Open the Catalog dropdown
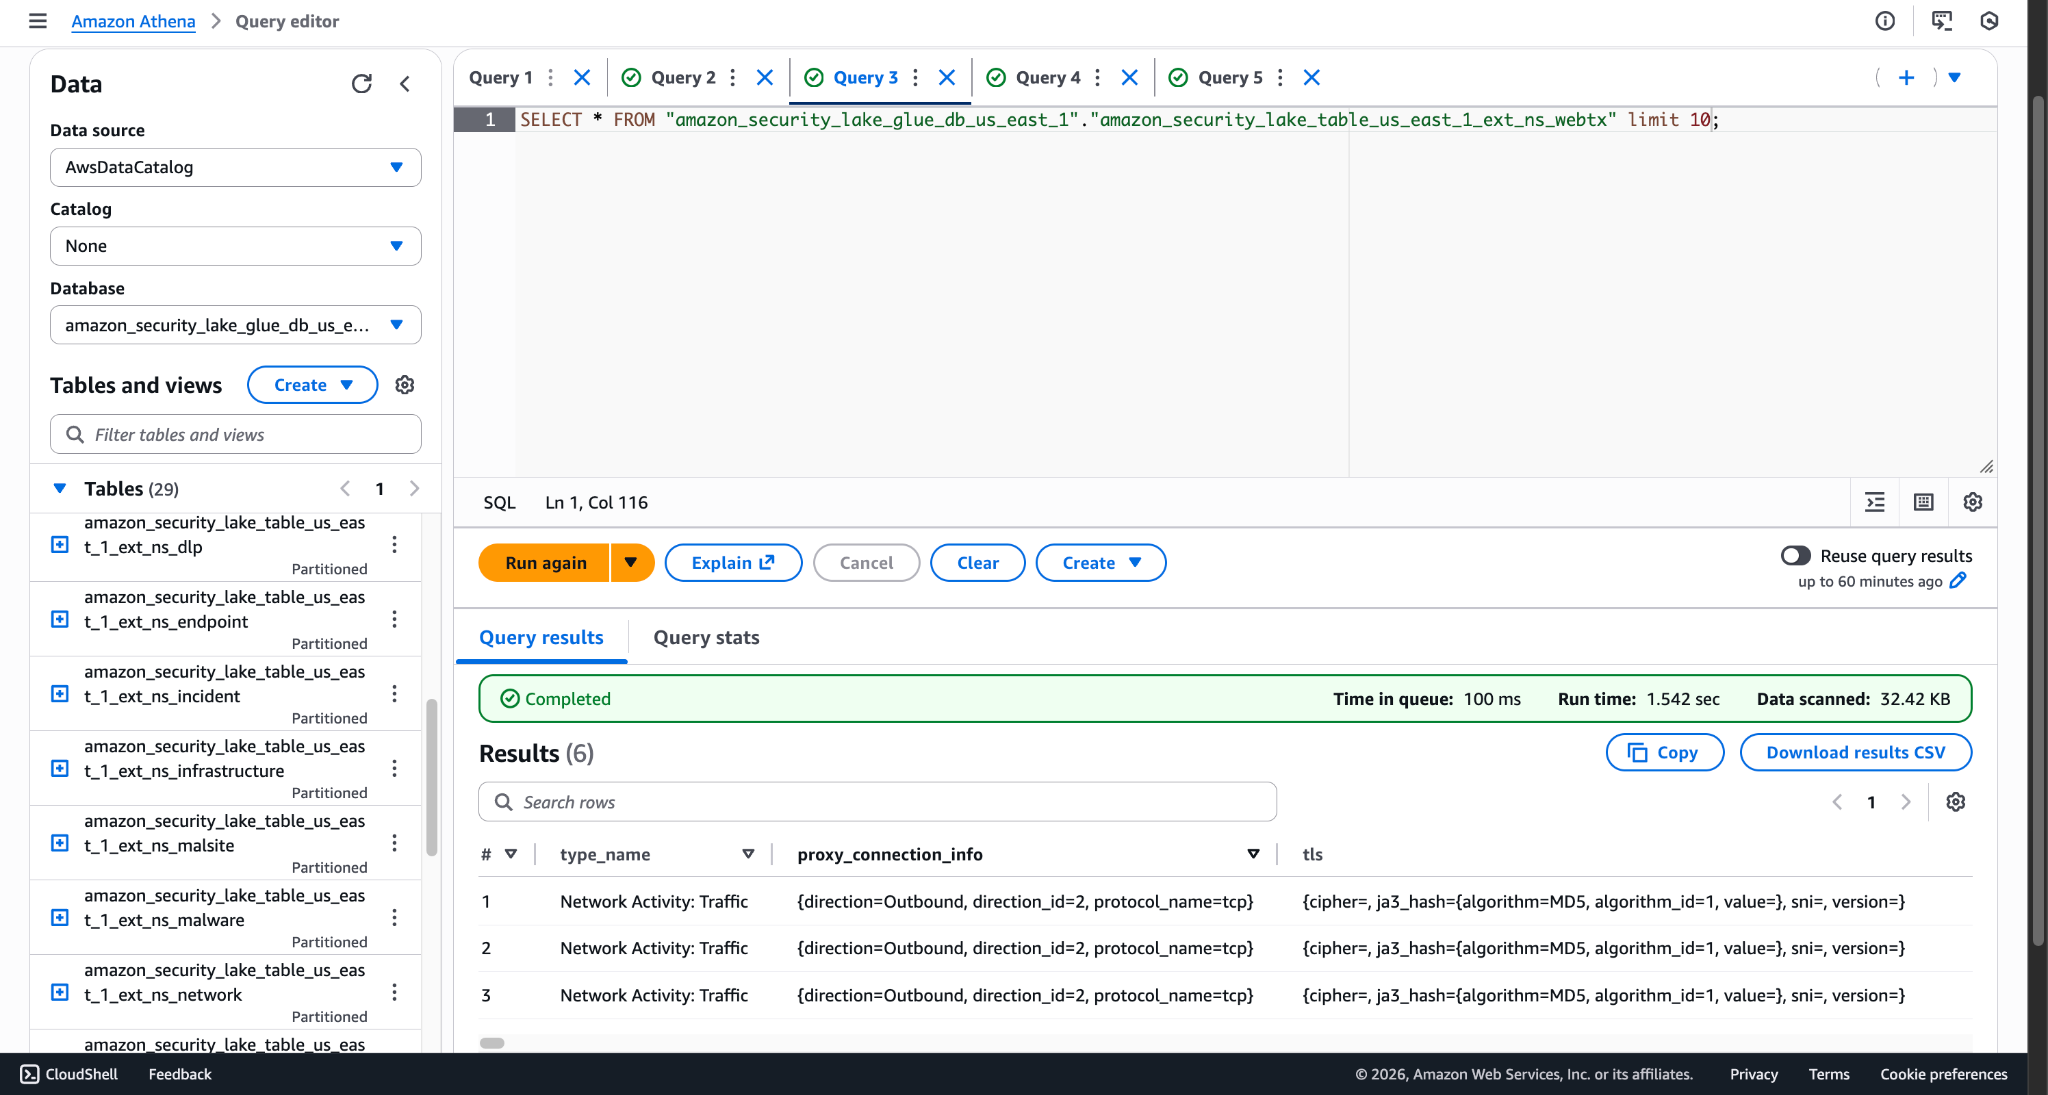Image resolution: width=2048 pixels, height=1095 pixels. pos(236,246)
